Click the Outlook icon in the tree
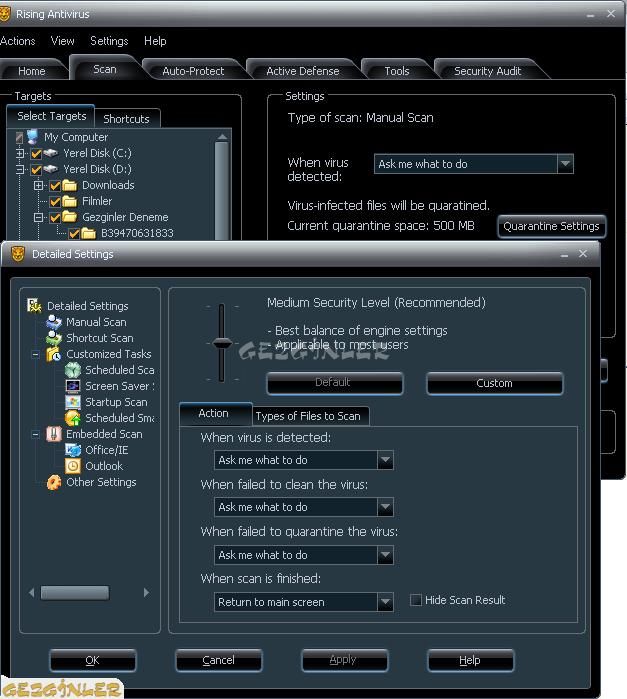 pos(73,466)
